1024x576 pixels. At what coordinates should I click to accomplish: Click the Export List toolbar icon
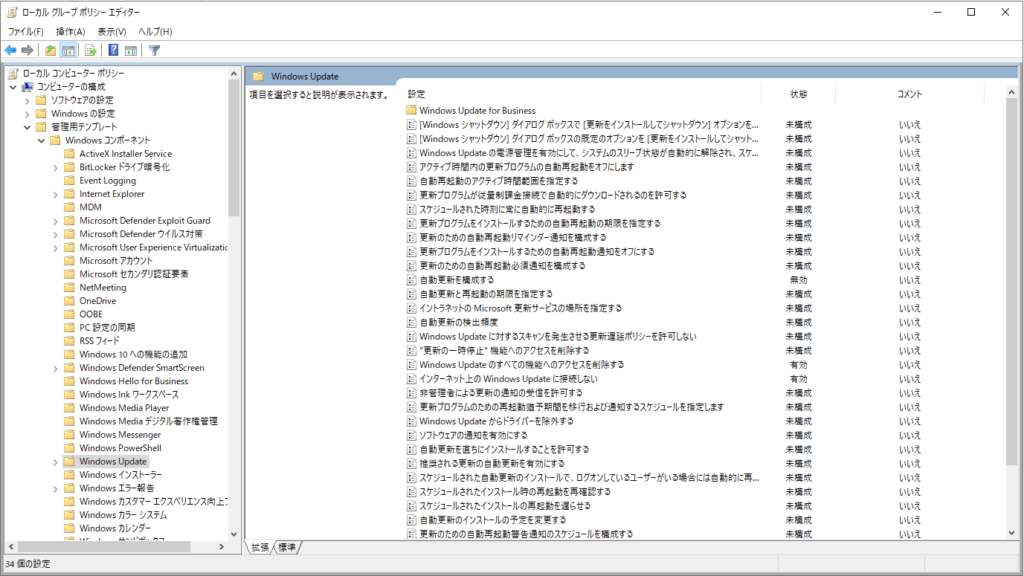91,50
